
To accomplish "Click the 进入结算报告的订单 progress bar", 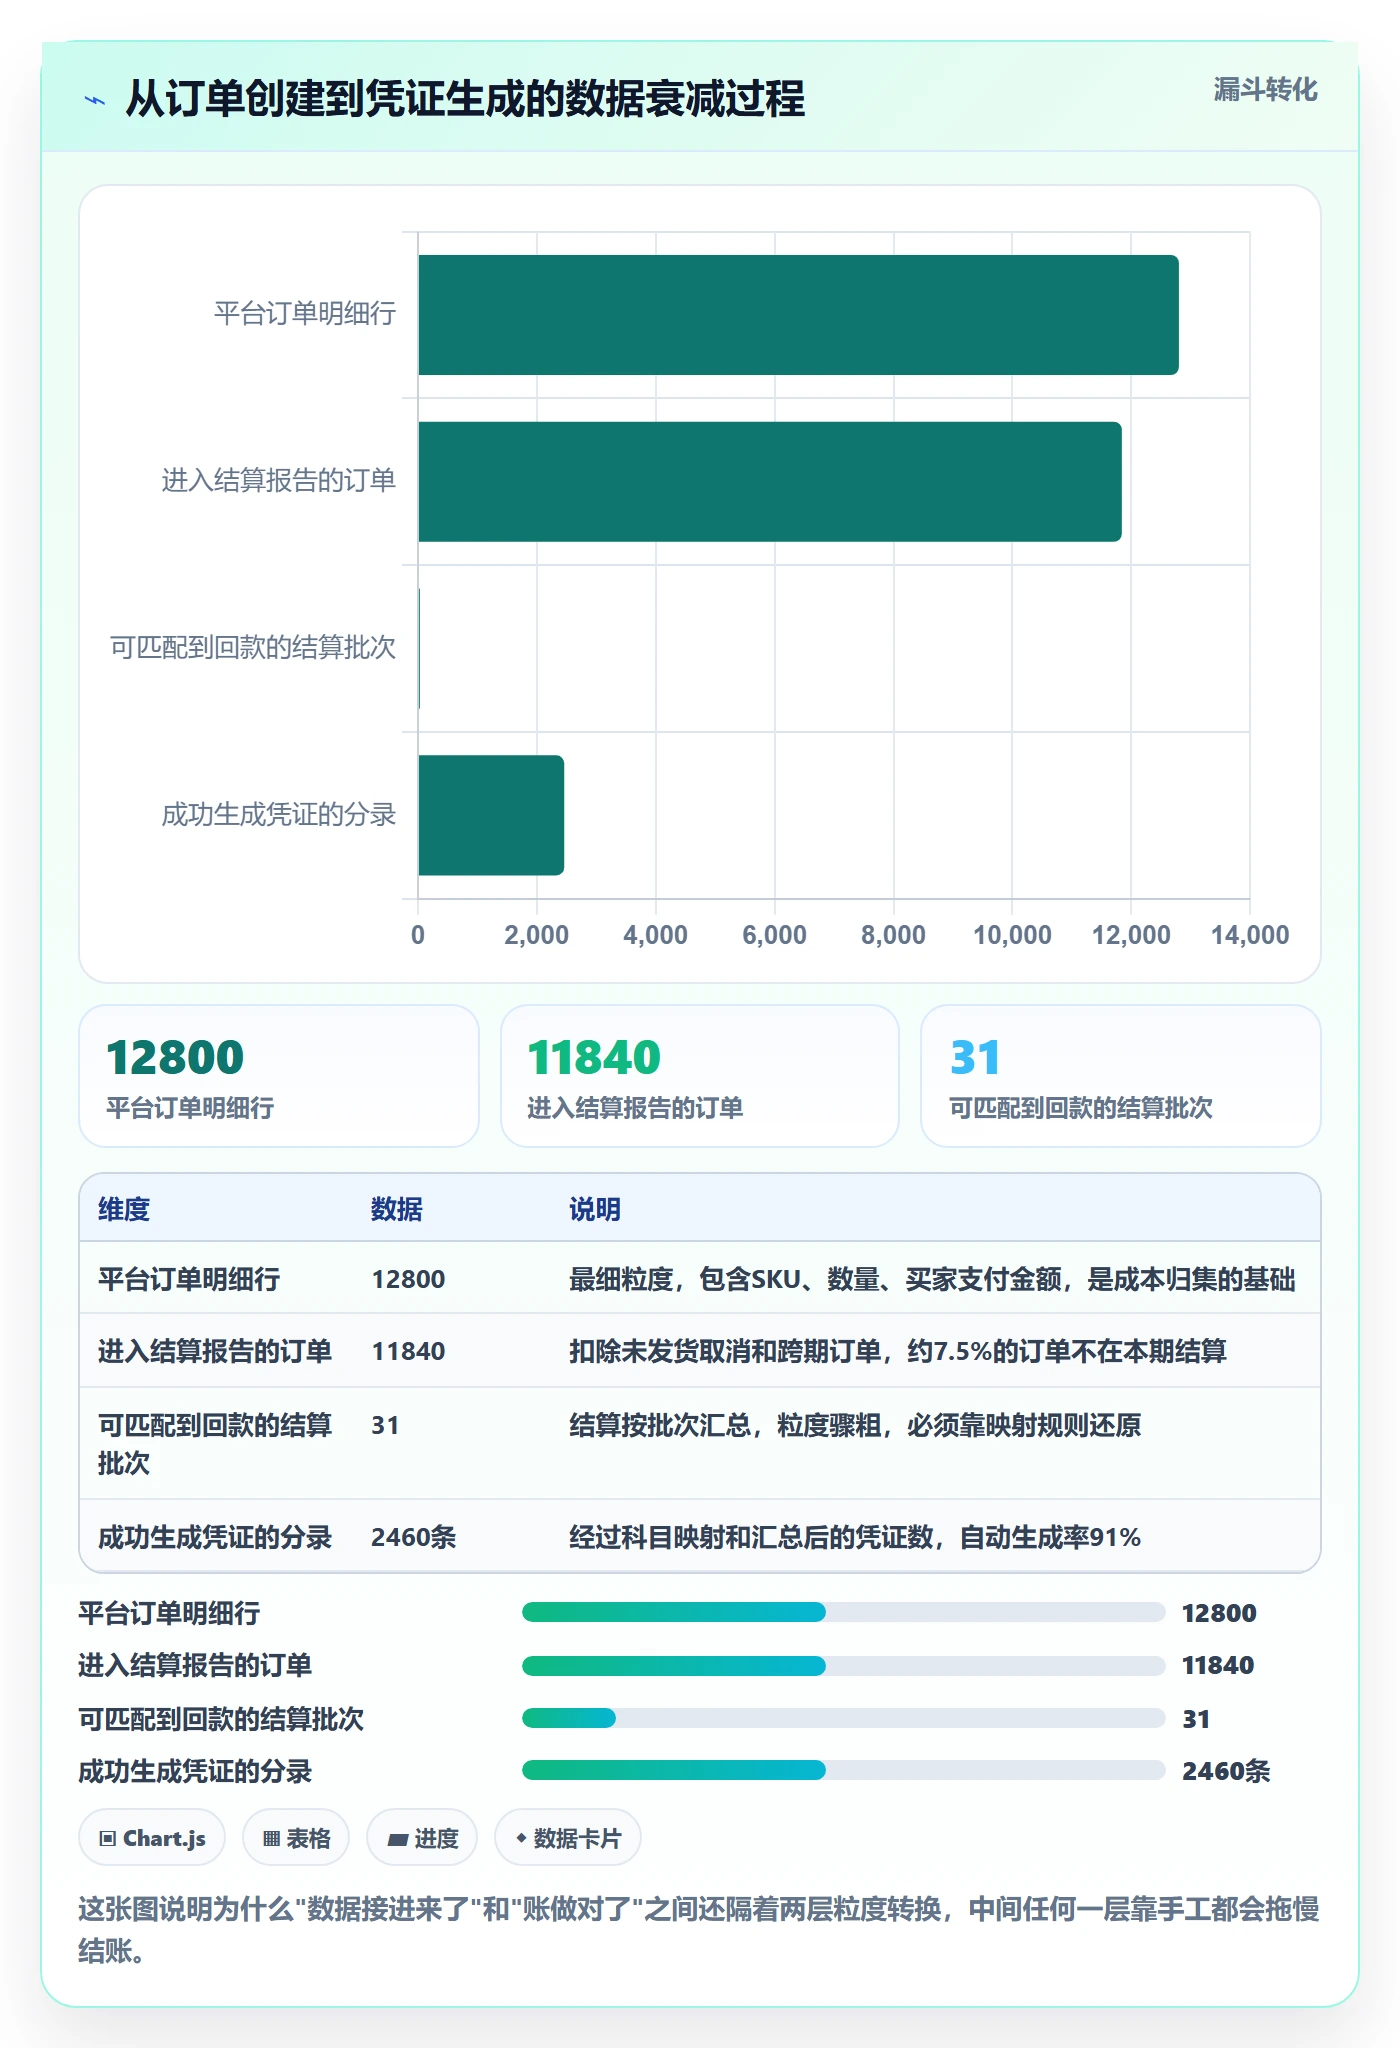I will [x=844, y=1666].
